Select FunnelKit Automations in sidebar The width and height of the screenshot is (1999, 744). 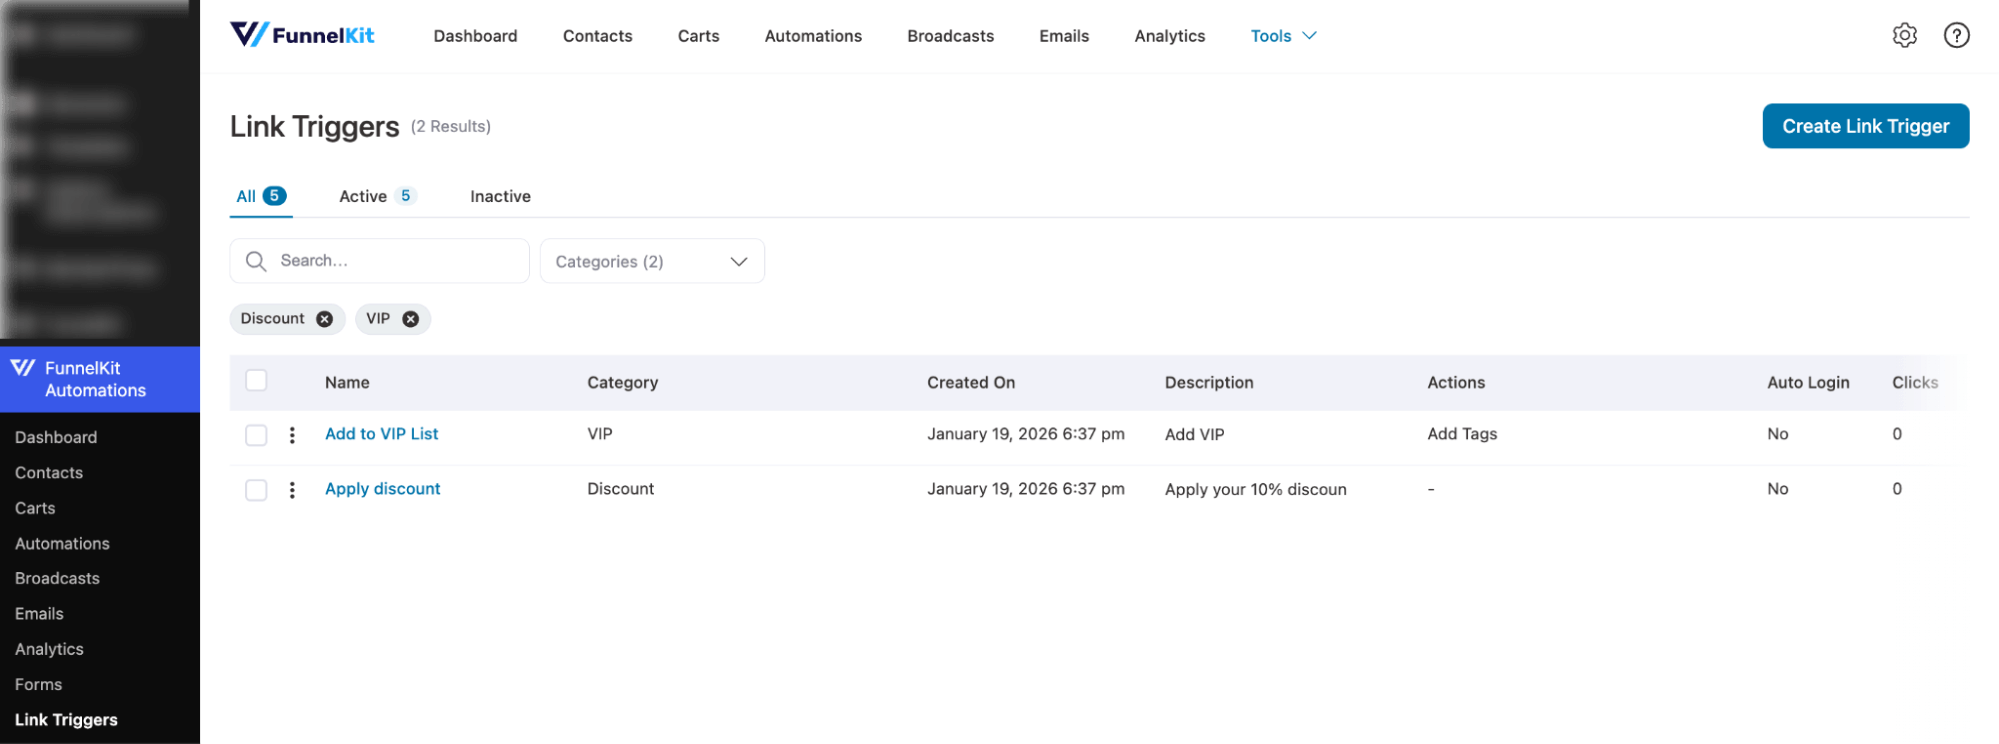[100, 379]
